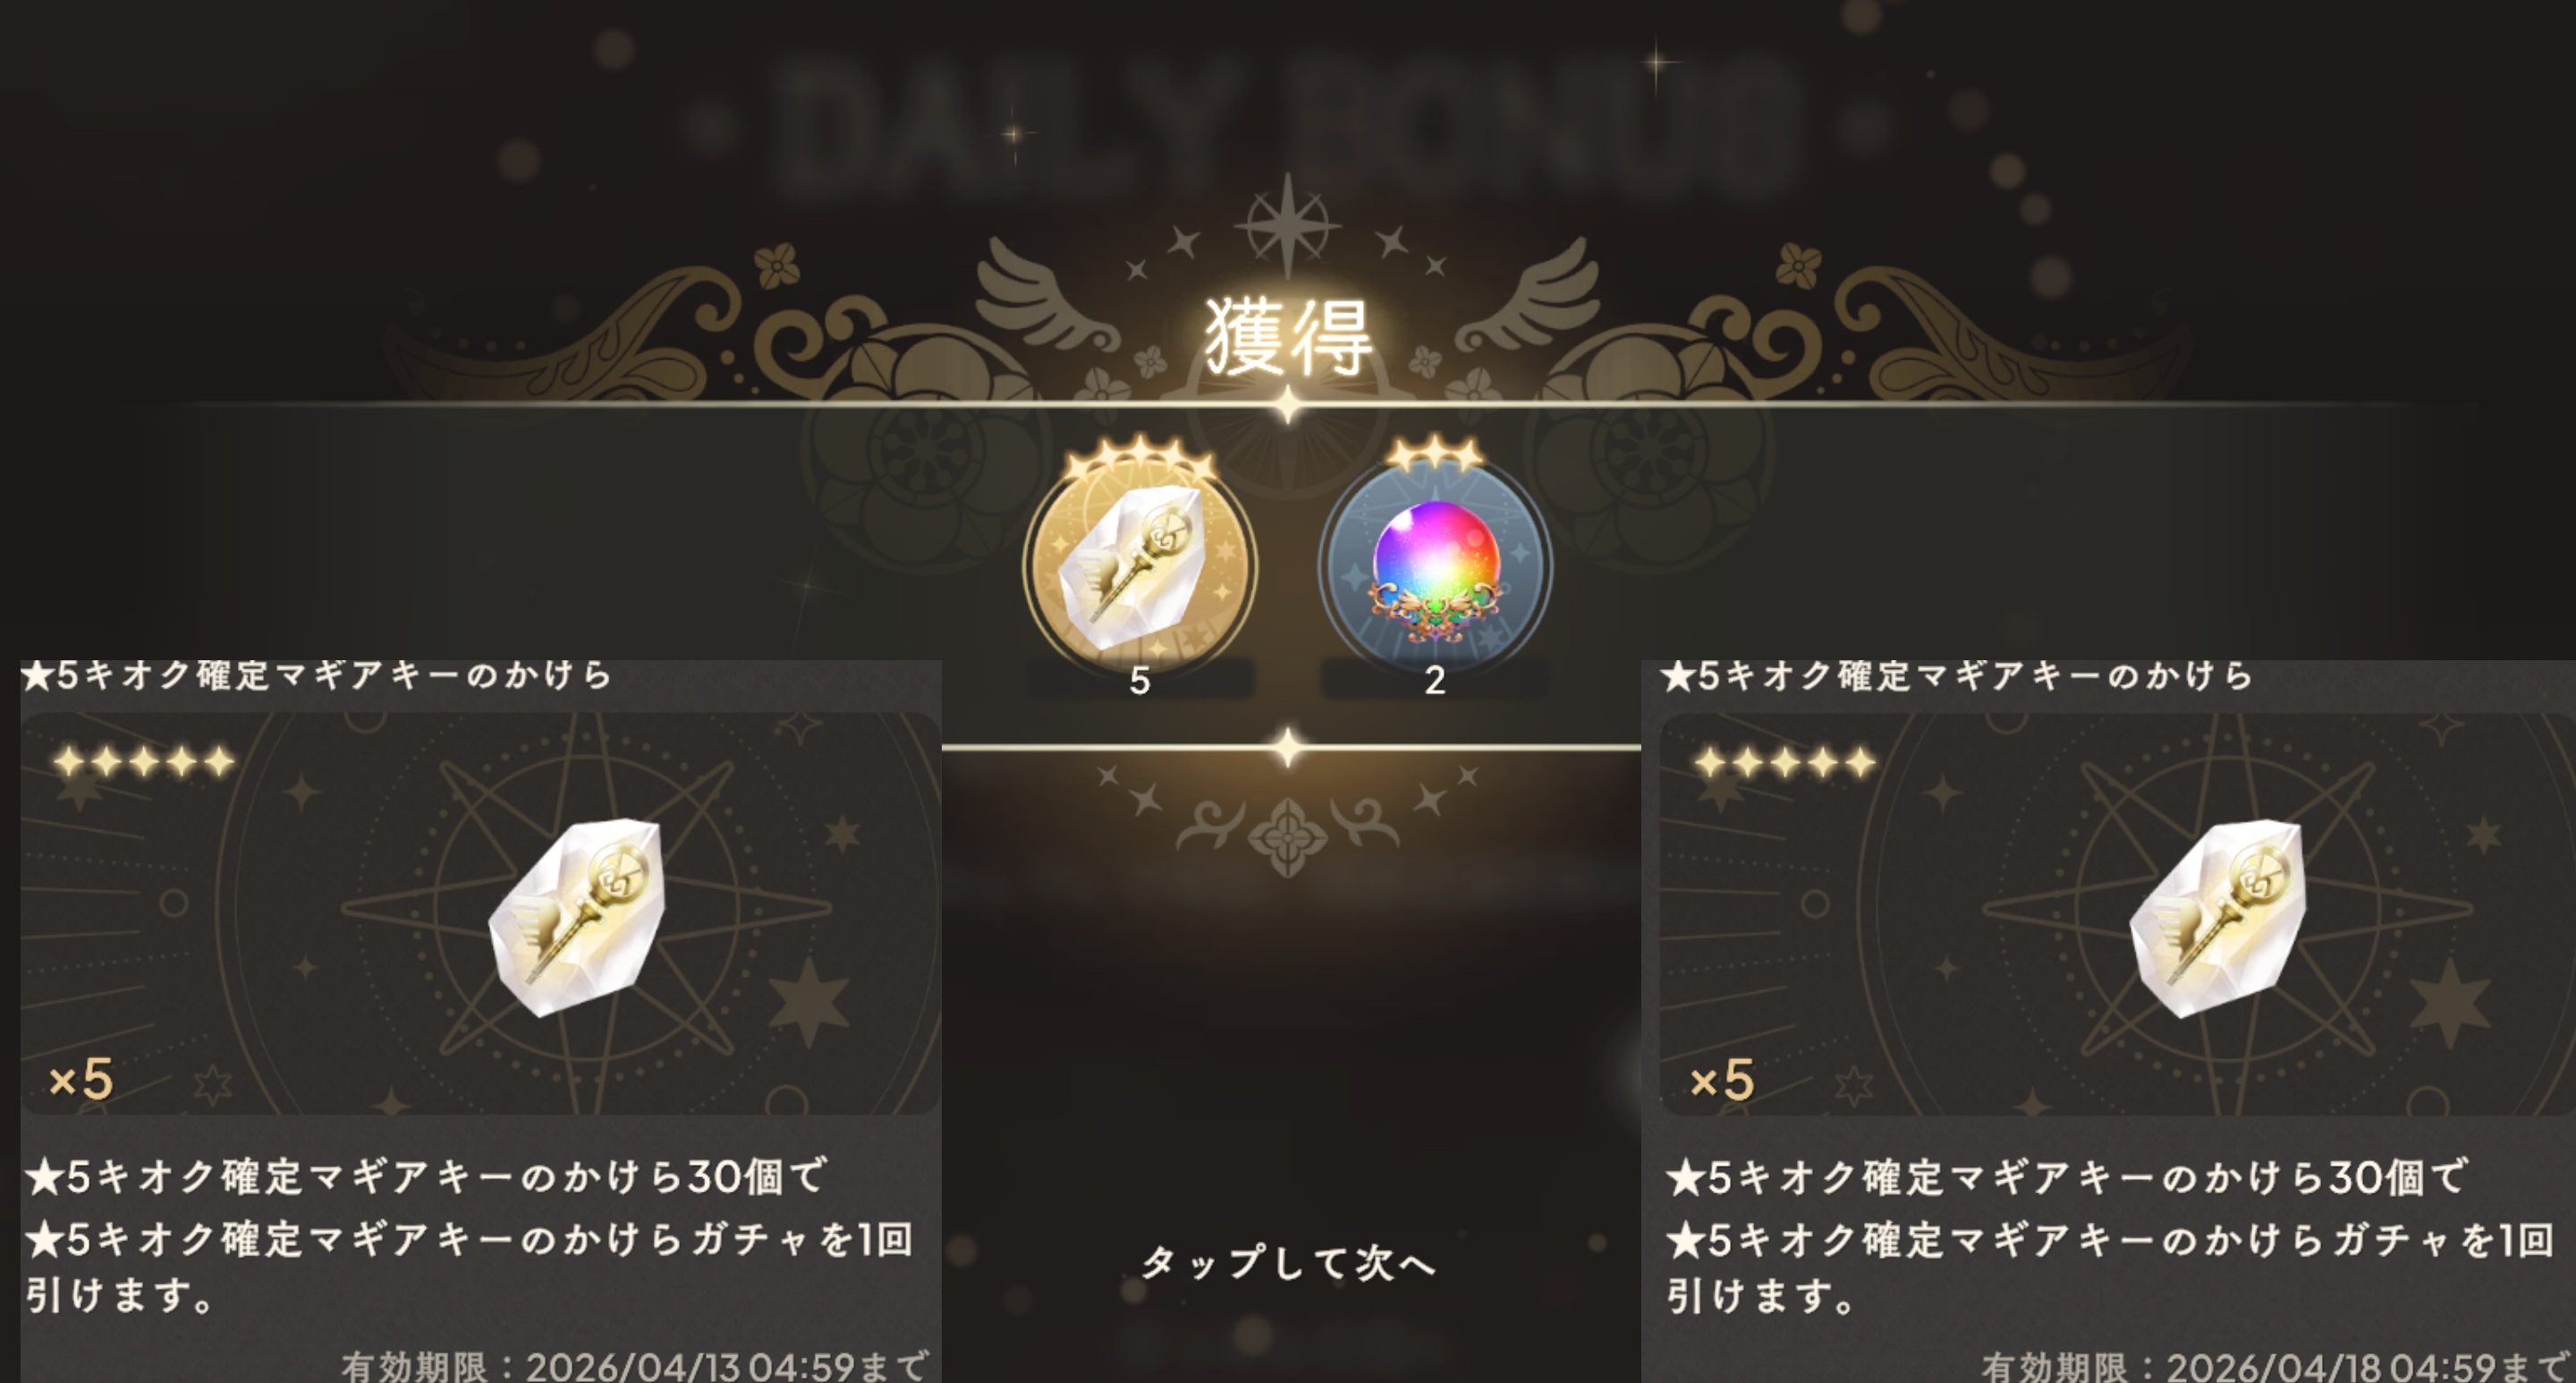Screen dimensions: 2576x1383
Task: Select the key fragment image in right panel
Action: pos(2217,916)
